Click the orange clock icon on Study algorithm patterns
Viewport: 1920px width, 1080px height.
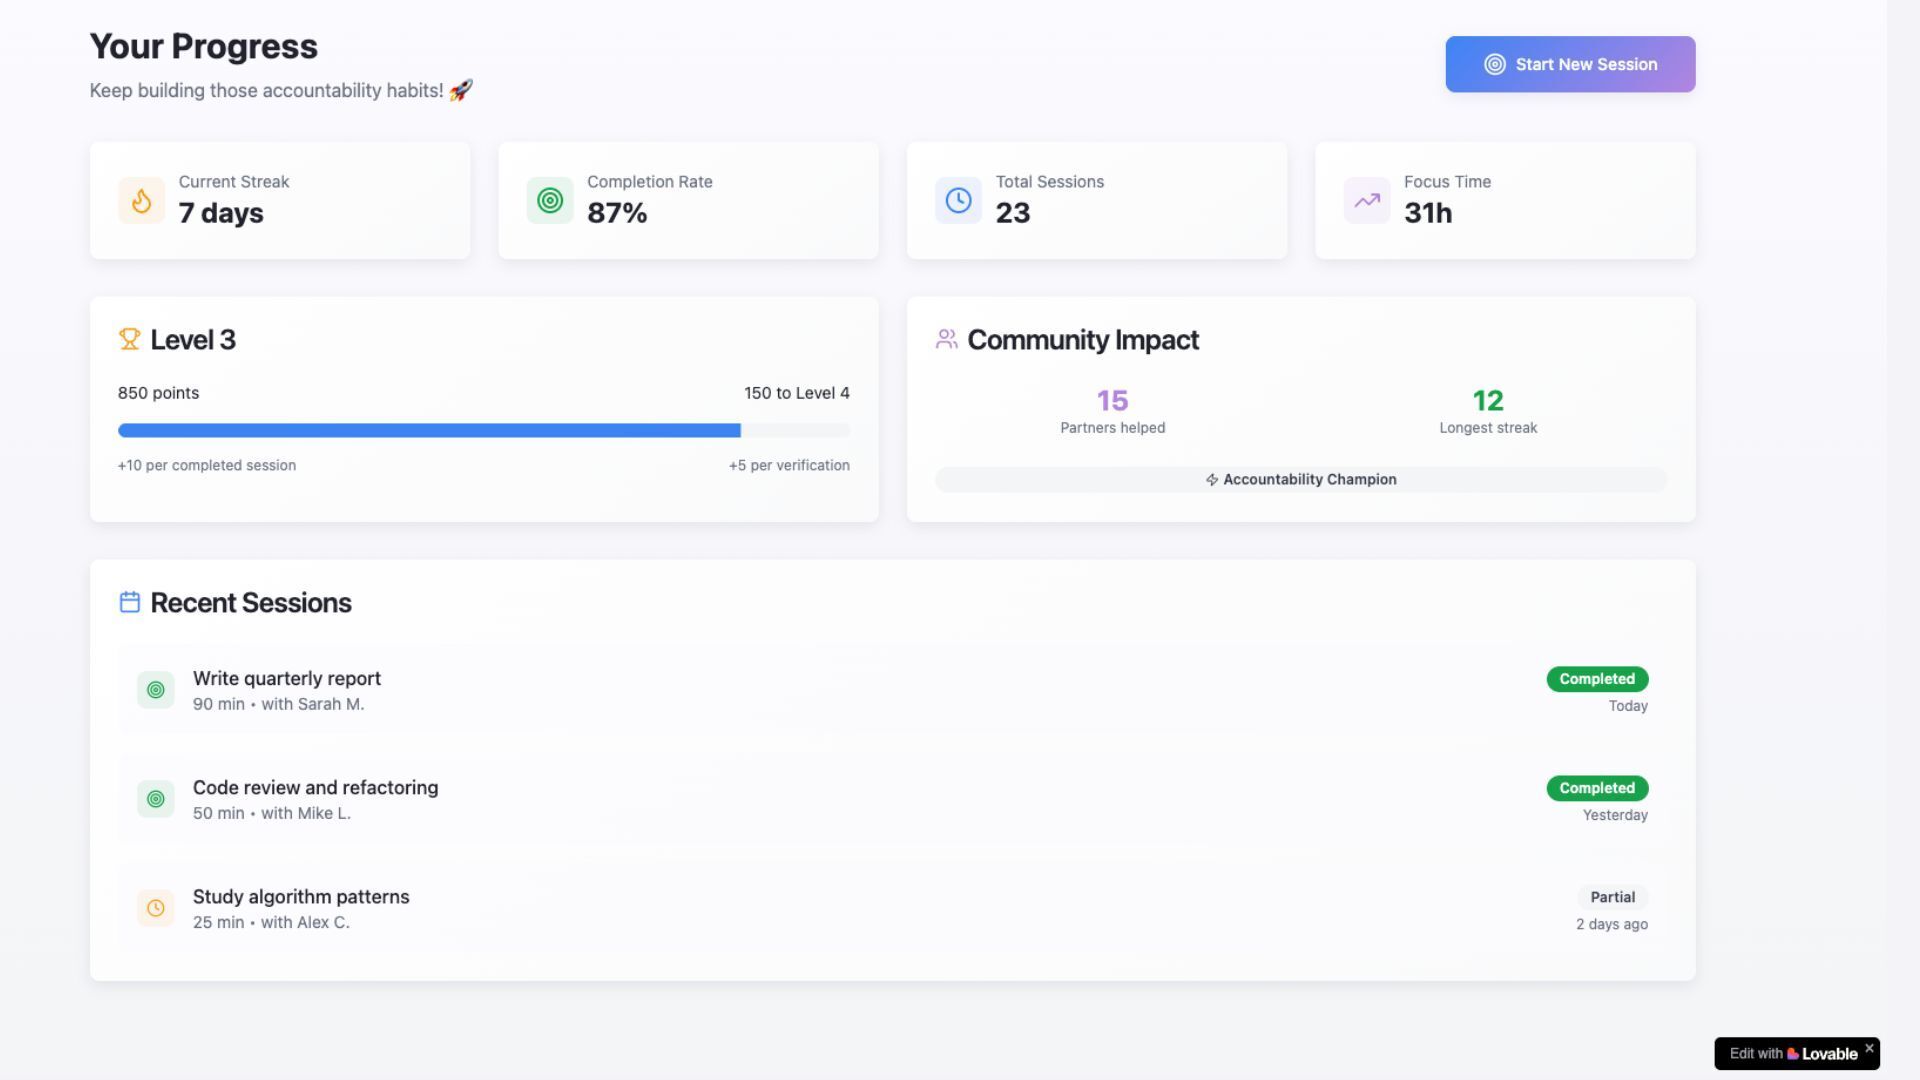click(156, 909)
